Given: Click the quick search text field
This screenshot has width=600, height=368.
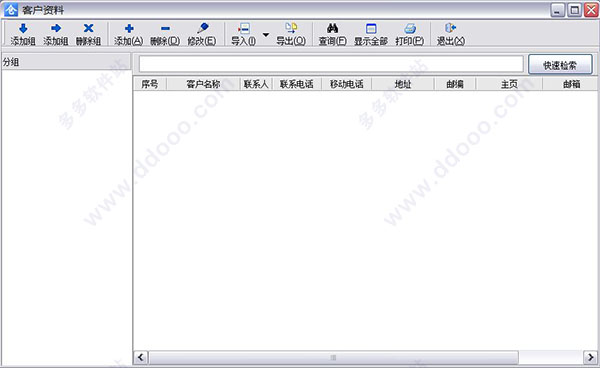Looking at the screenshot, I should (x=331, y=64).
